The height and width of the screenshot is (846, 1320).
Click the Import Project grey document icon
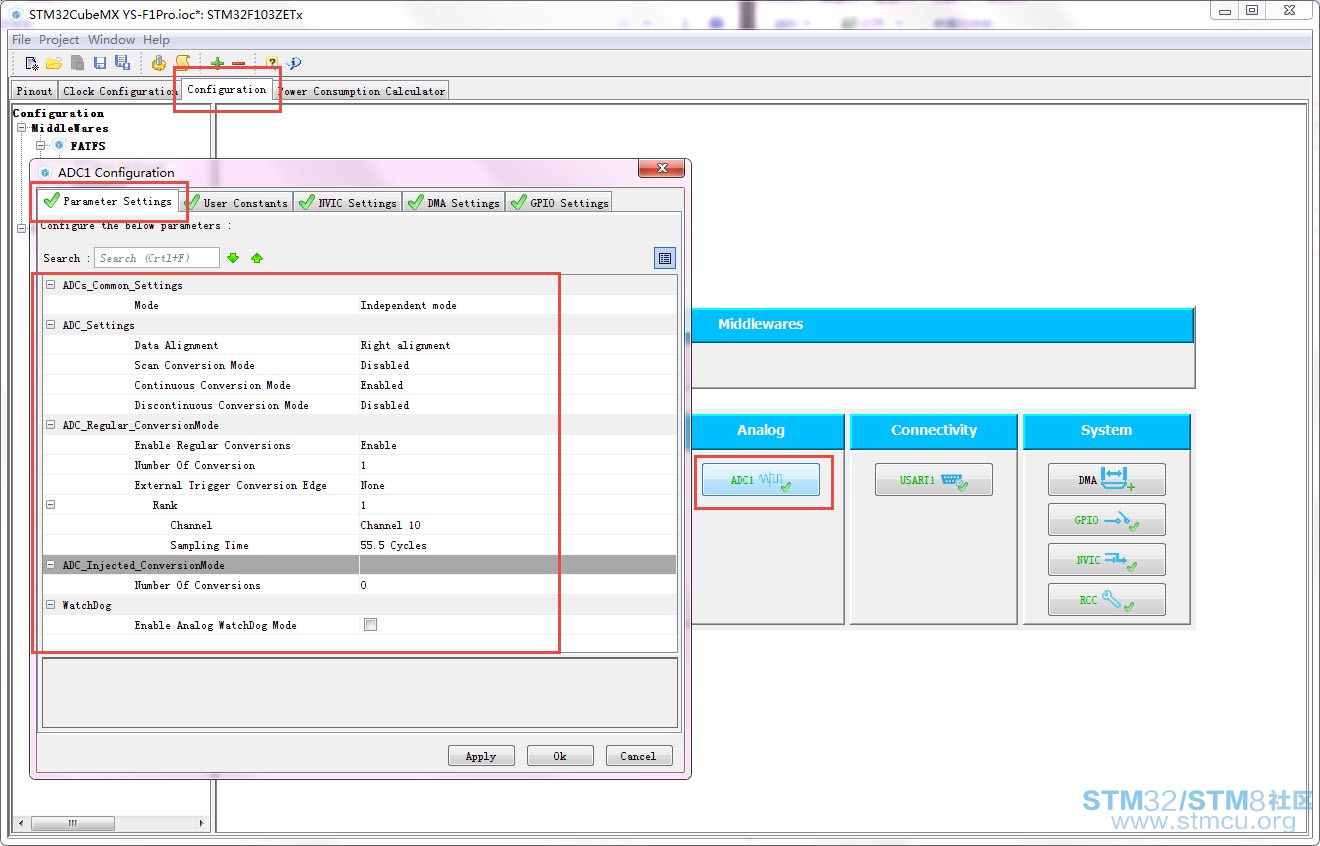tap(77, 63)
